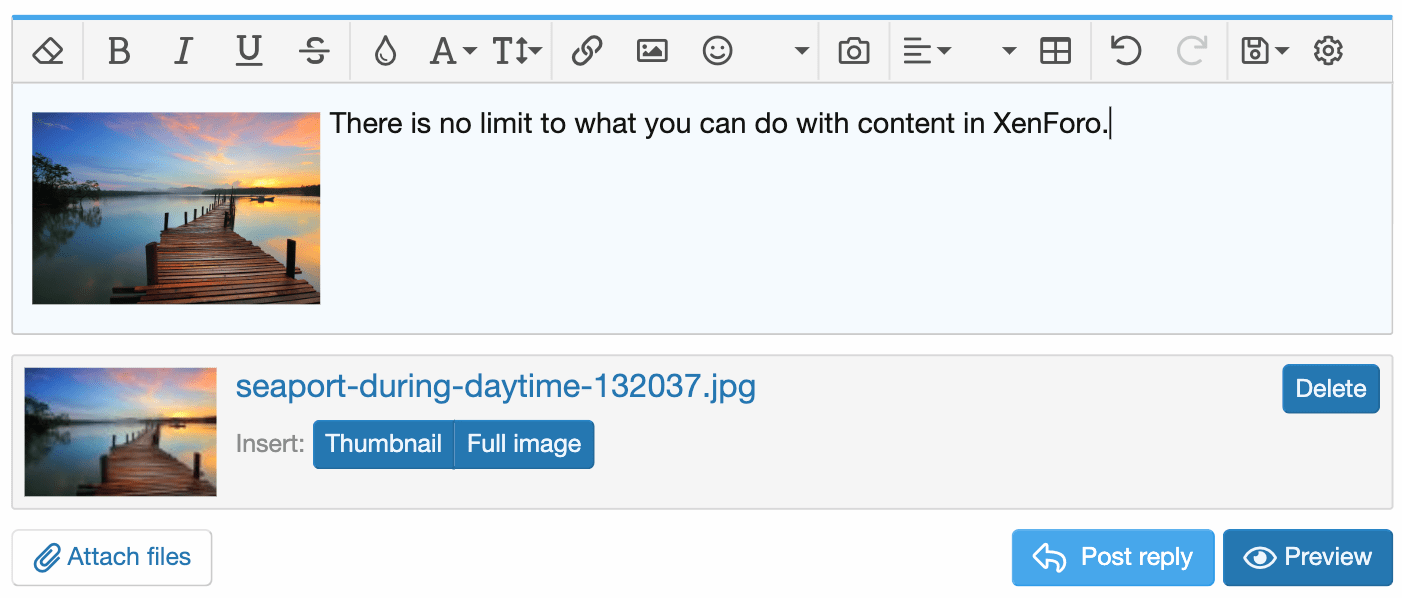Expand the insert options arrow after smiley
Screen dimensions: 1402x598
coord(801,51)
